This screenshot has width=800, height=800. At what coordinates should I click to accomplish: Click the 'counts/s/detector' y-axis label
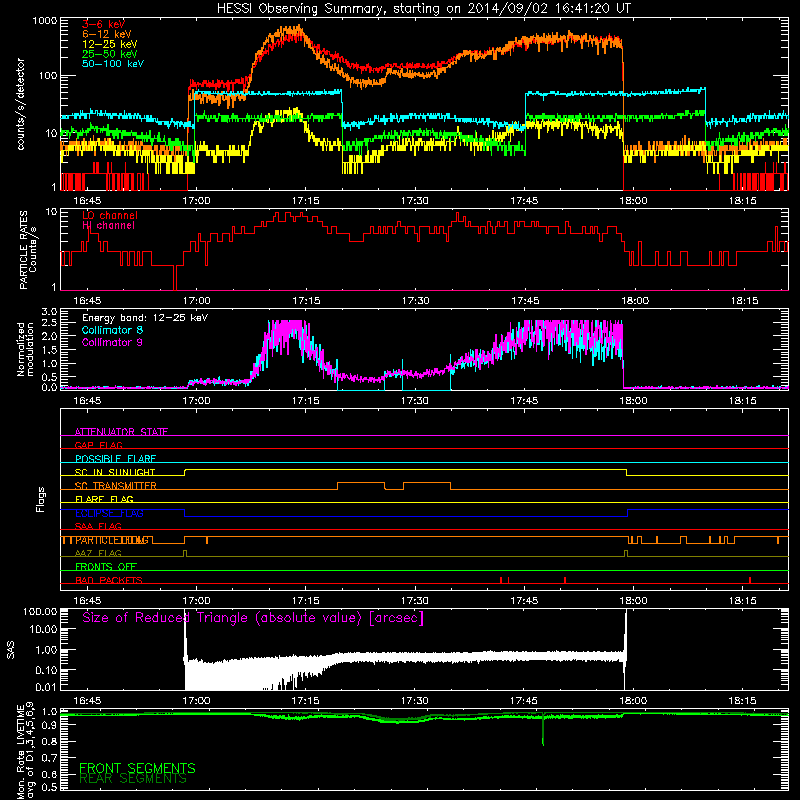click(20, 104)
